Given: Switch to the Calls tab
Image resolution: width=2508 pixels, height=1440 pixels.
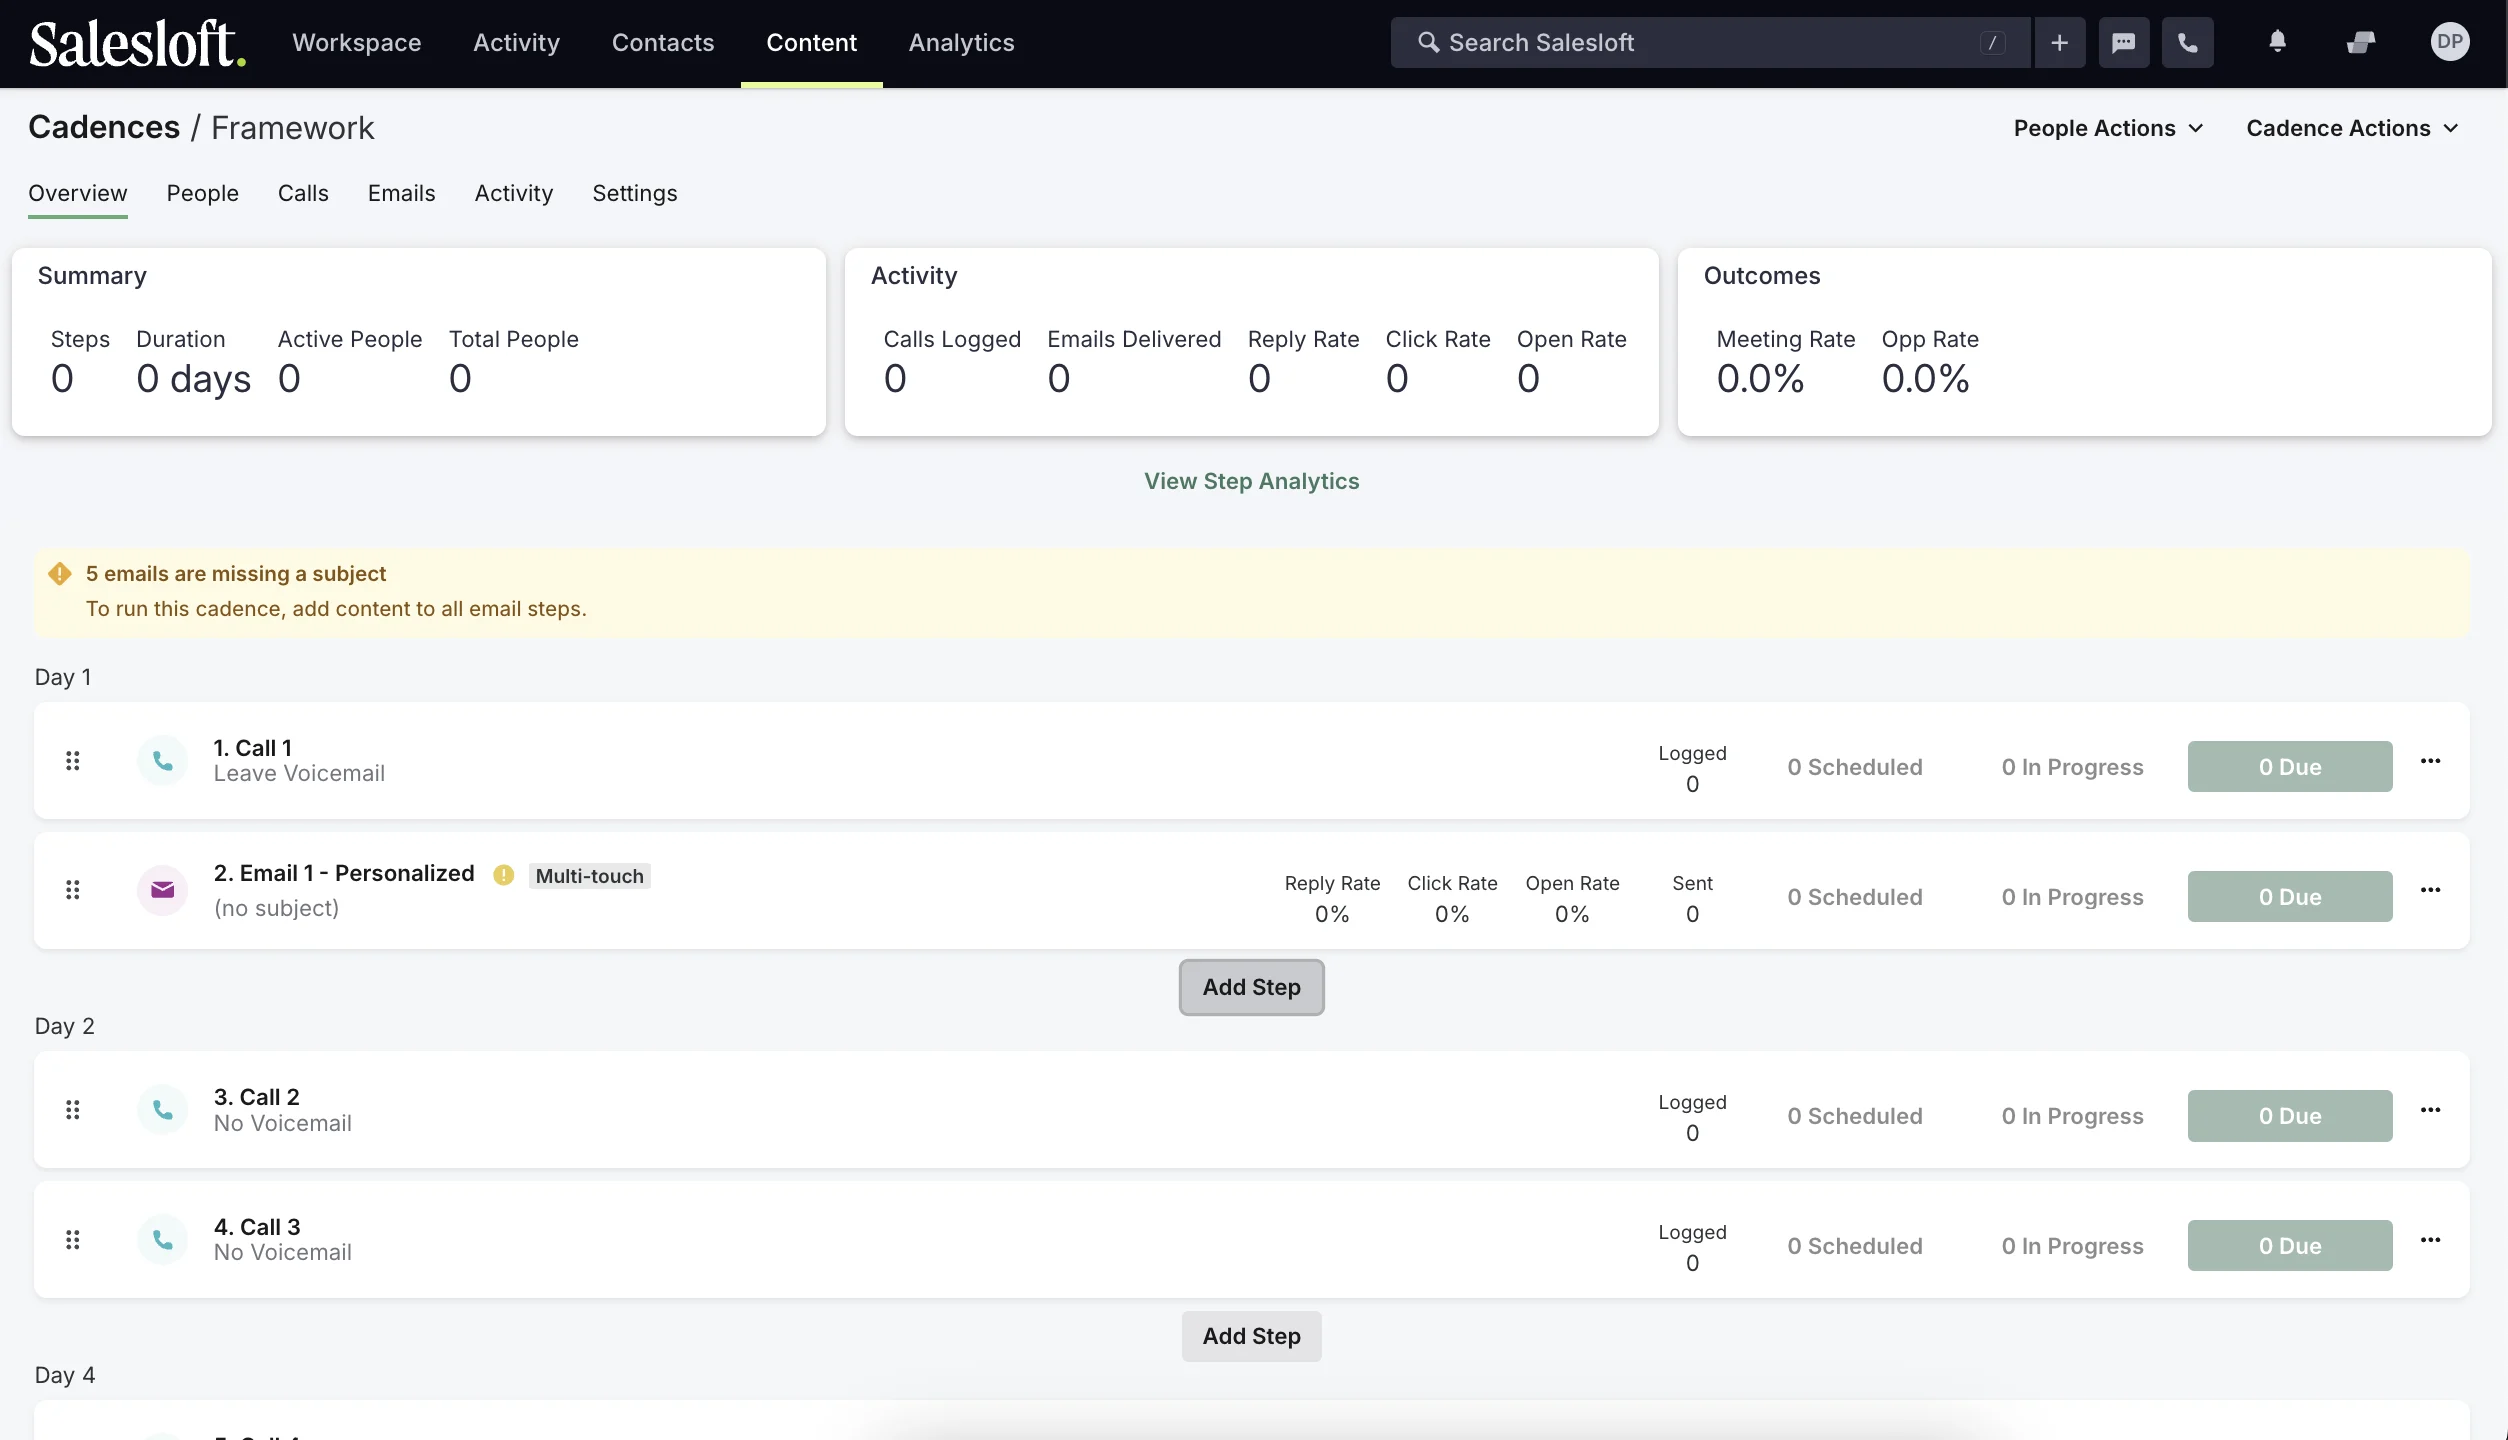Looking at the screenshot, I should pyautogui.click(x=303, y=193).
